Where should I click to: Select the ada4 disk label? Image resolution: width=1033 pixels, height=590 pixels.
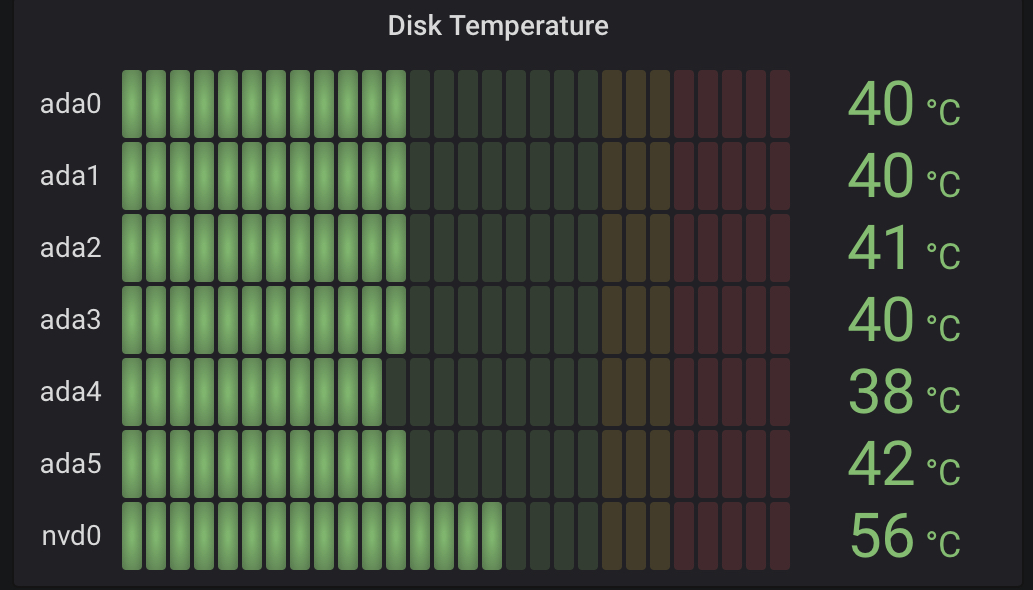tap(70, 392)
